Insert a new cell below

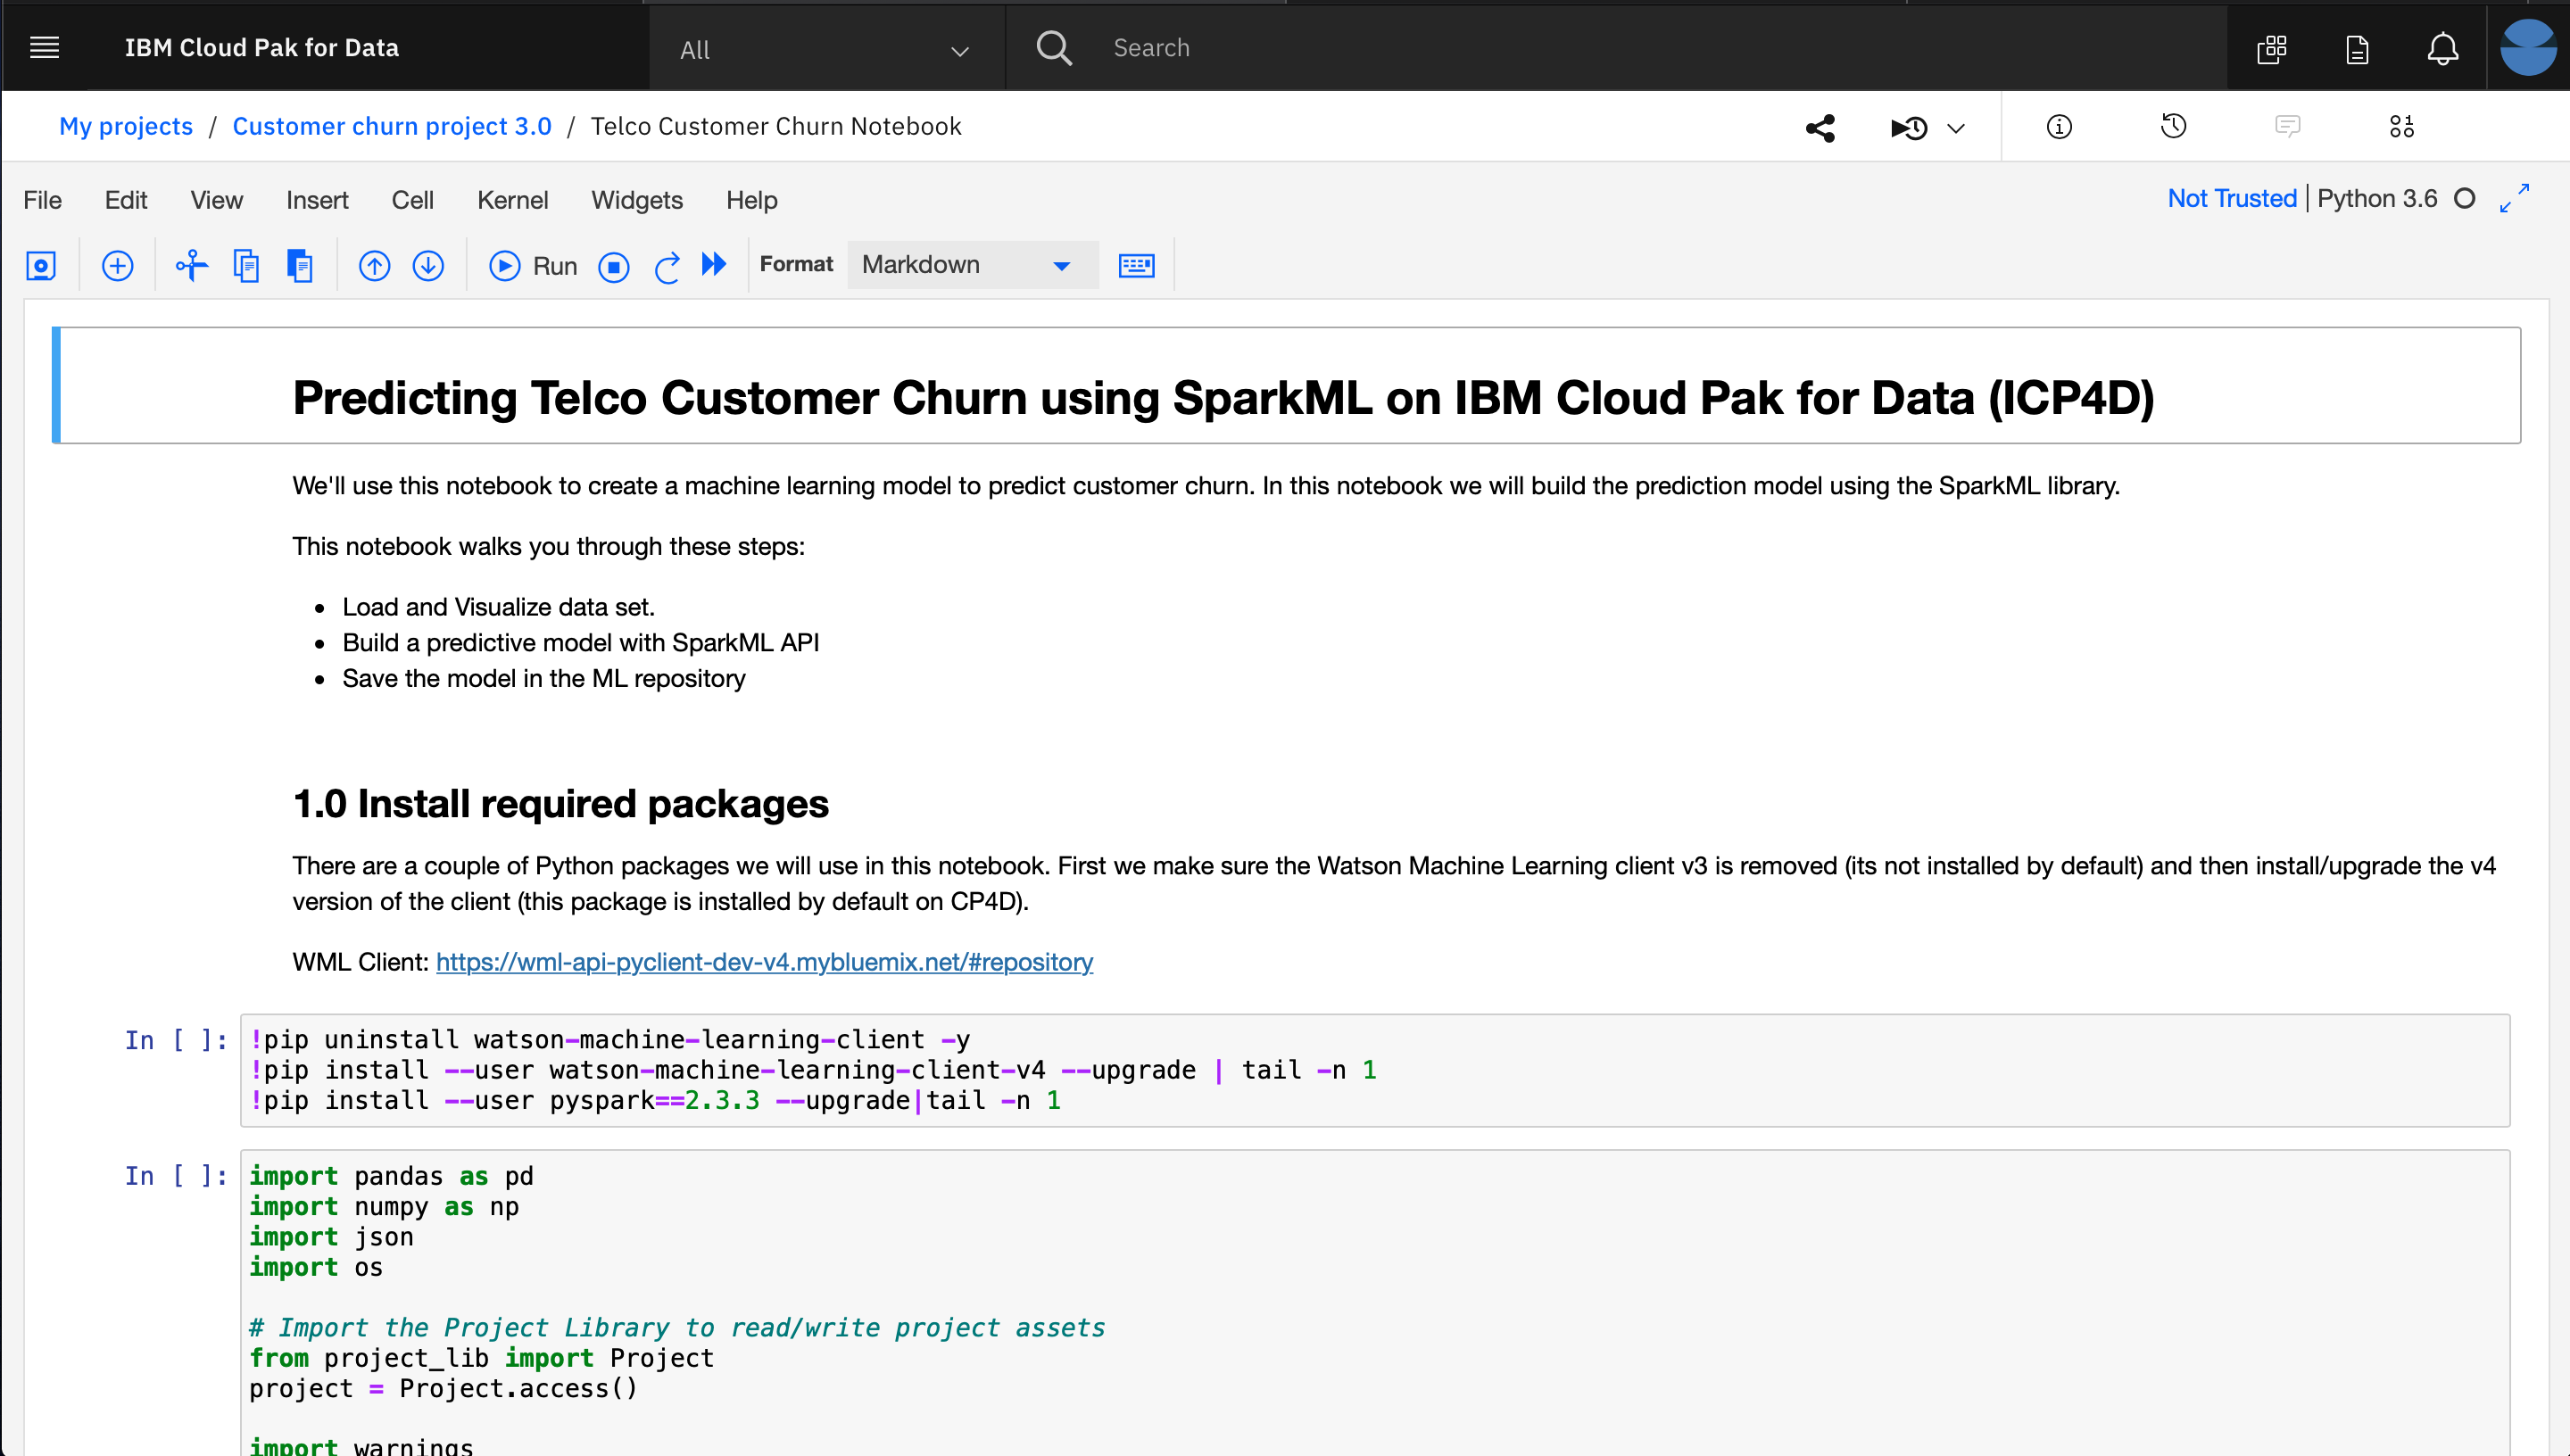pyautogui.click(x=117, y=266)
